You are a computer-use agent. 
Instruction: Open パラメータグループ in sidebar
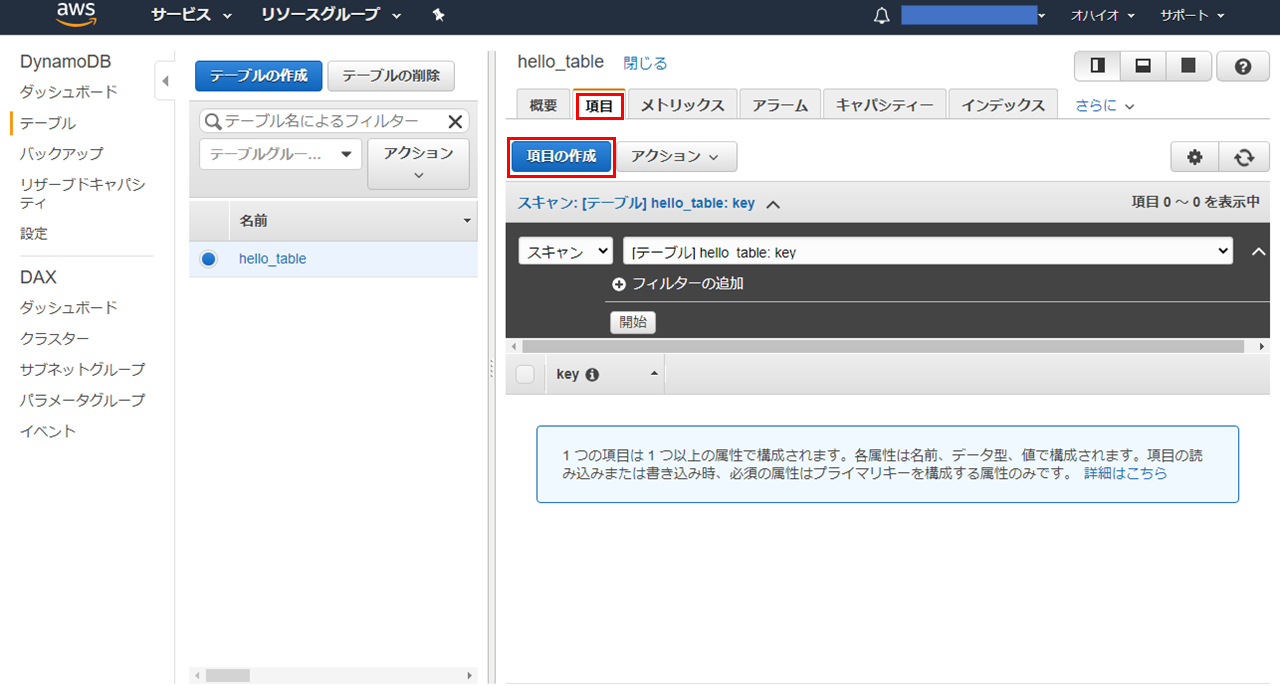(x=83, y=401)
